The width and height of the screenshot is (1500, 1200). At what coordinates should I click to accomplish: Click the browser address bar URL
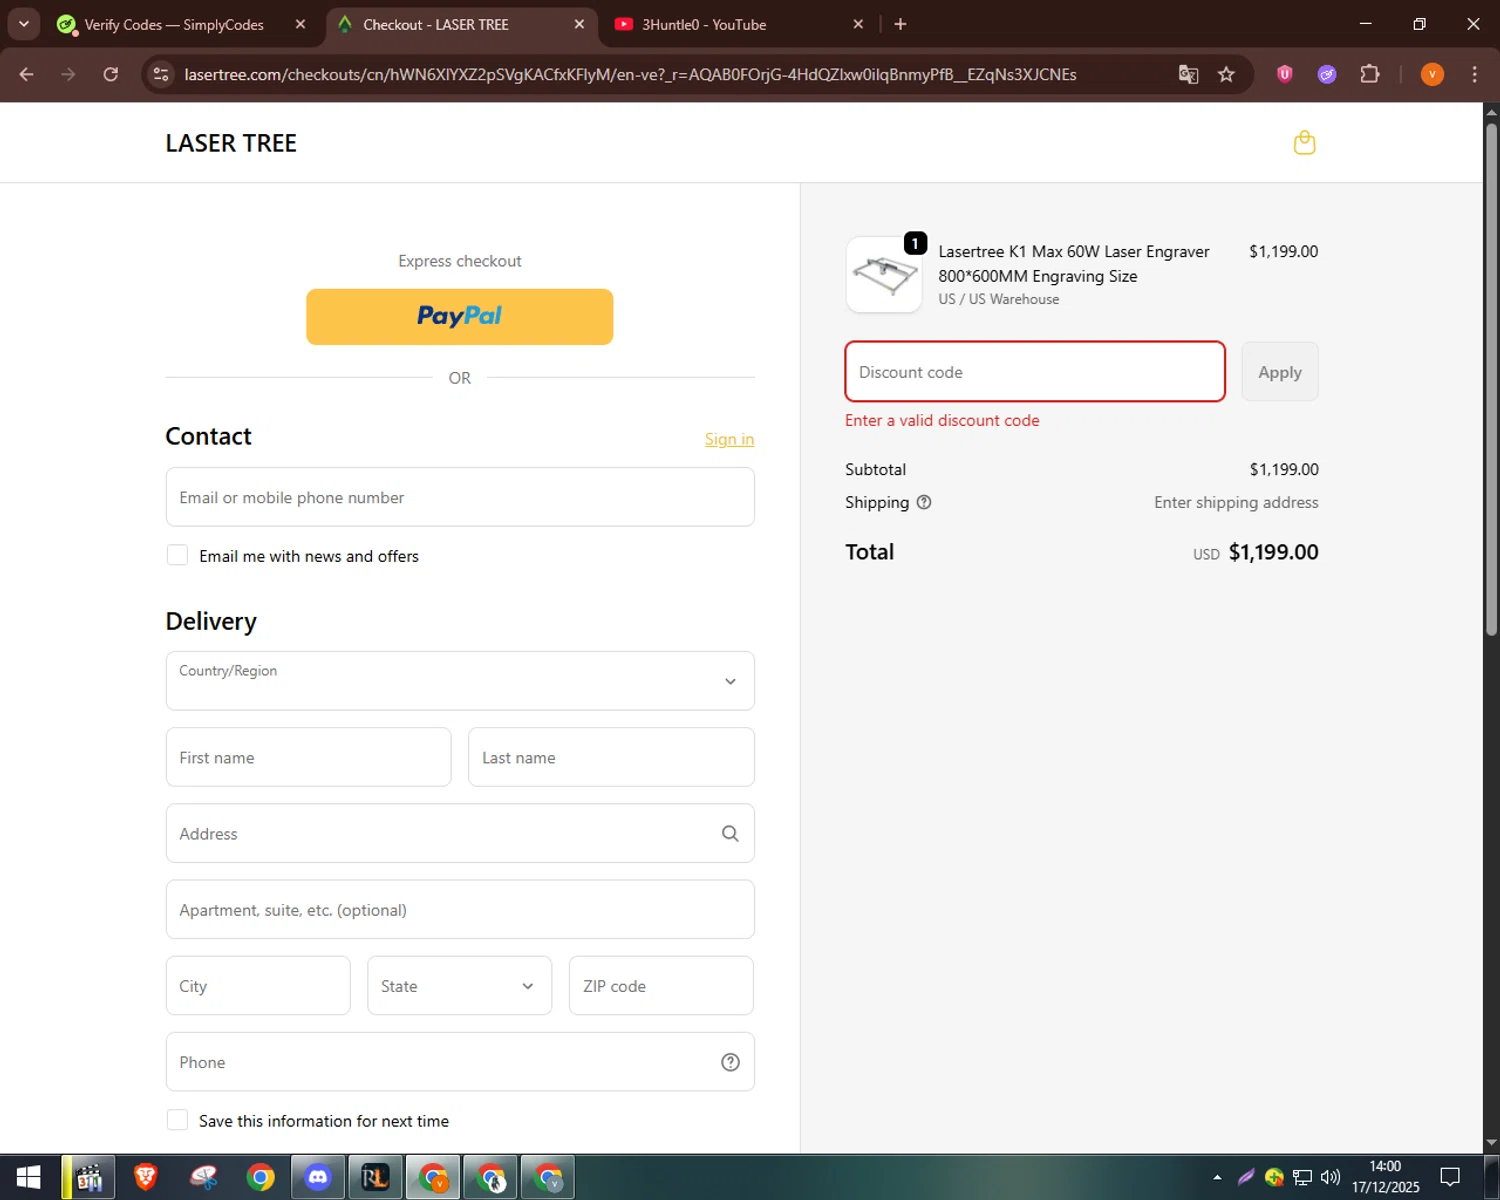tap(630, 74)
